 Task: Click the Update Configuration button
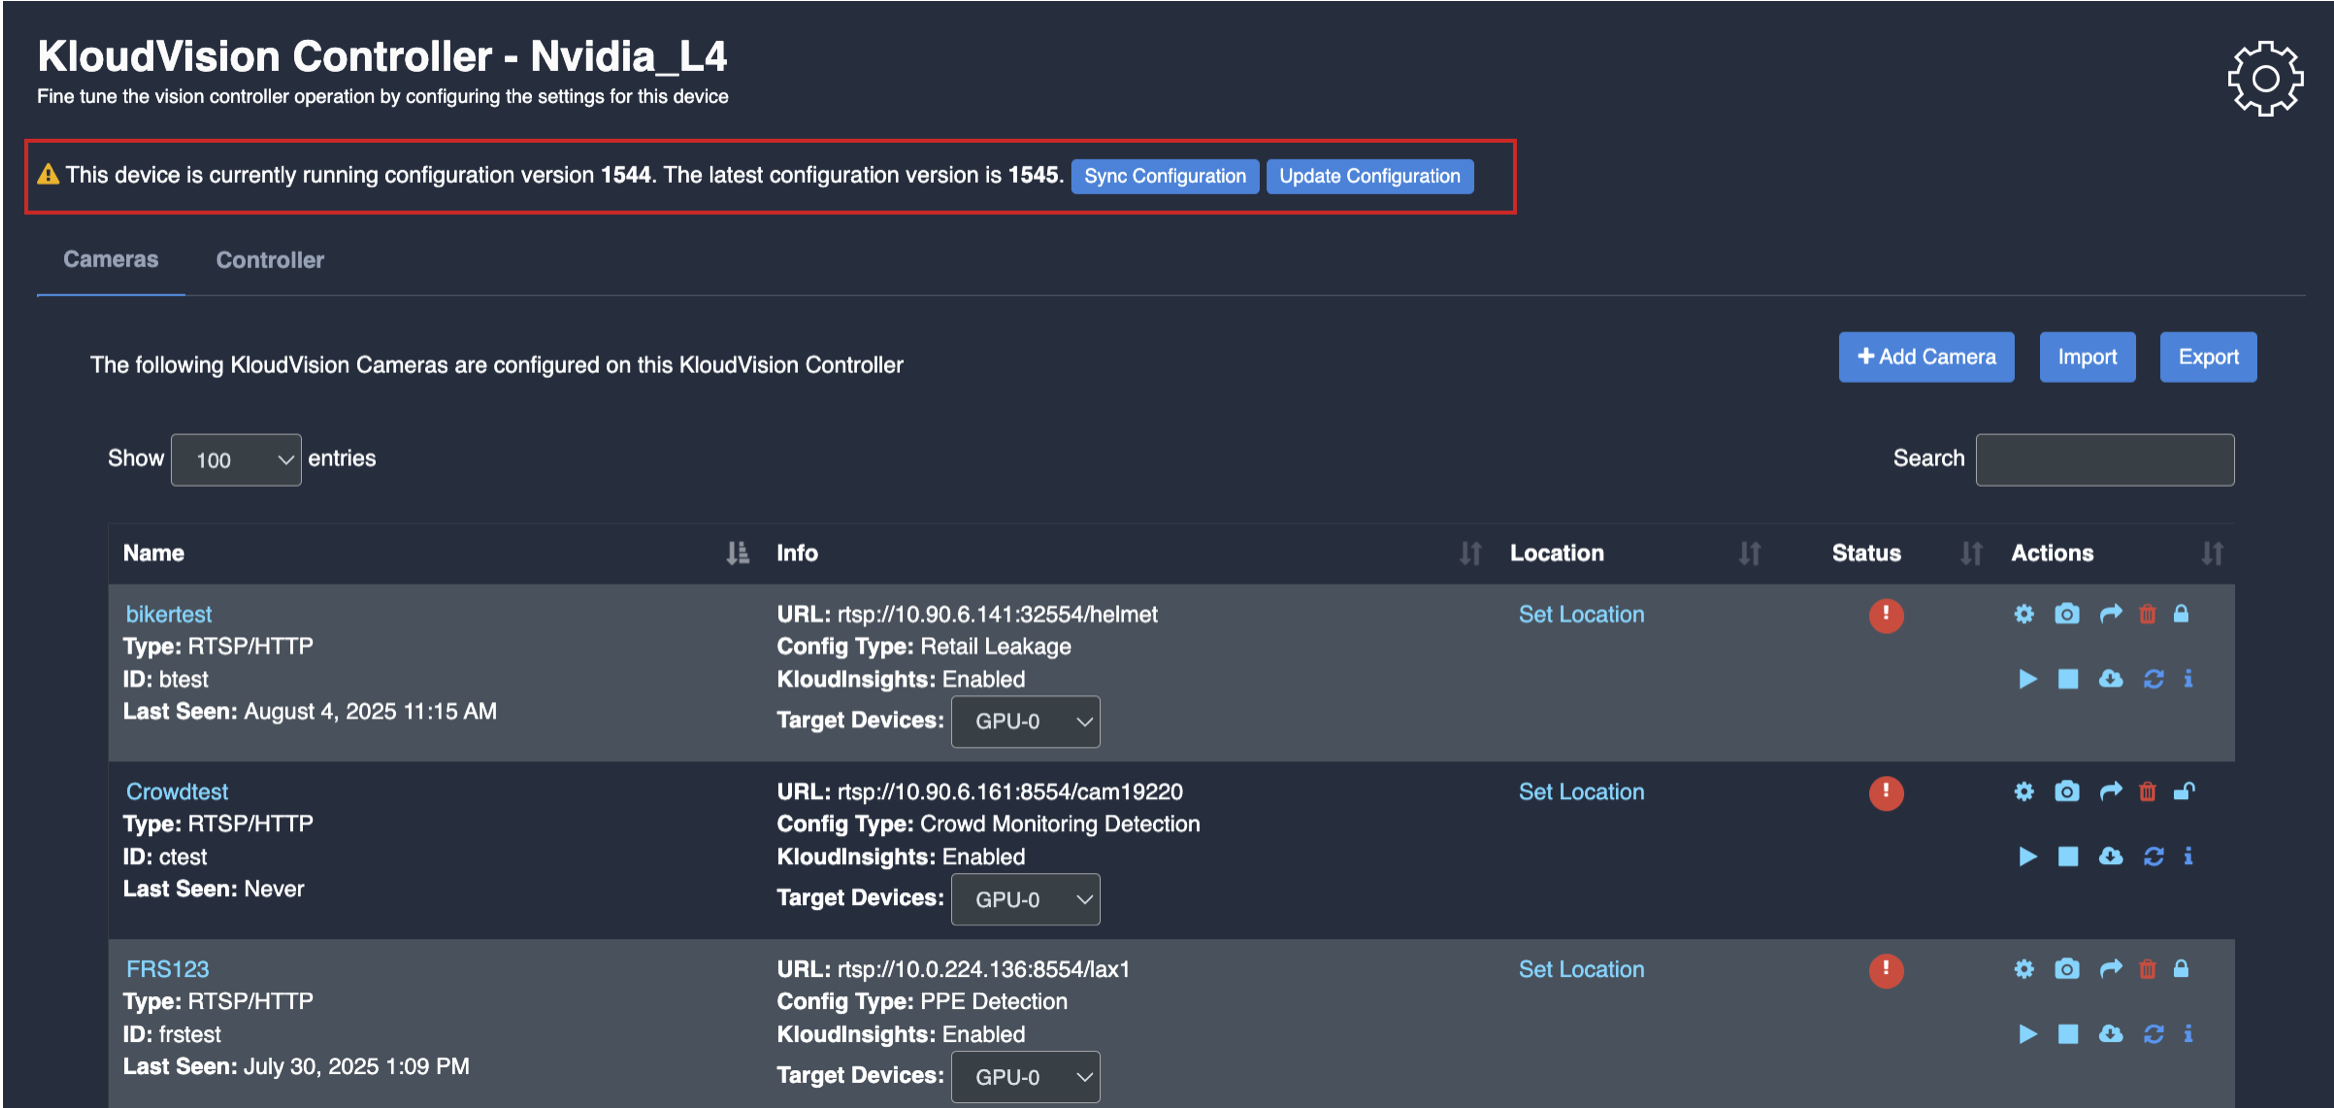[x=1370, y=176]
